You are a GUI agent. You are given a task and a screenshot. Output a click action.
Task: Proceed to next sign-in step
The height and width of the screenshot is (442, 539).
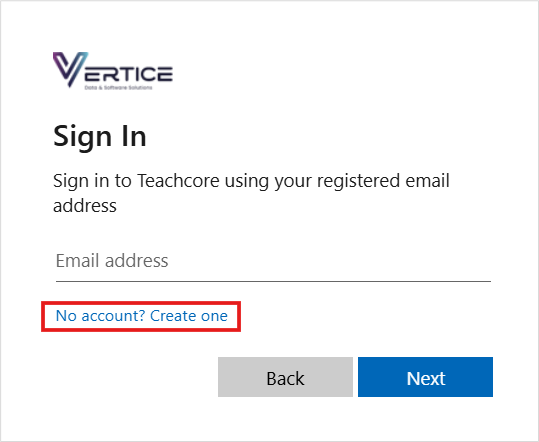[x=425, y=377]
